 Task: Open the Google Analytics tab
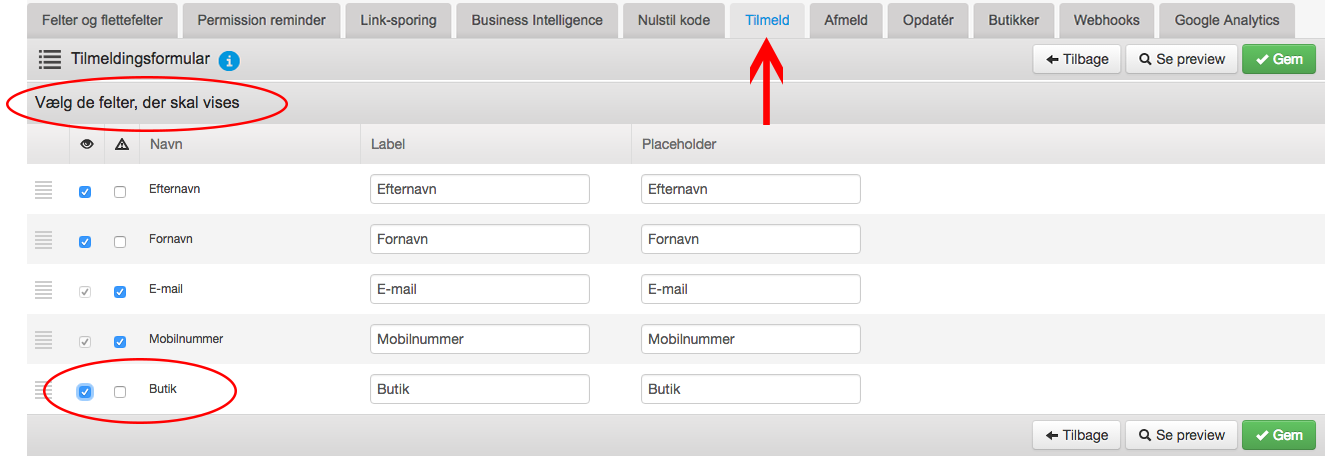coord(1227,20)
